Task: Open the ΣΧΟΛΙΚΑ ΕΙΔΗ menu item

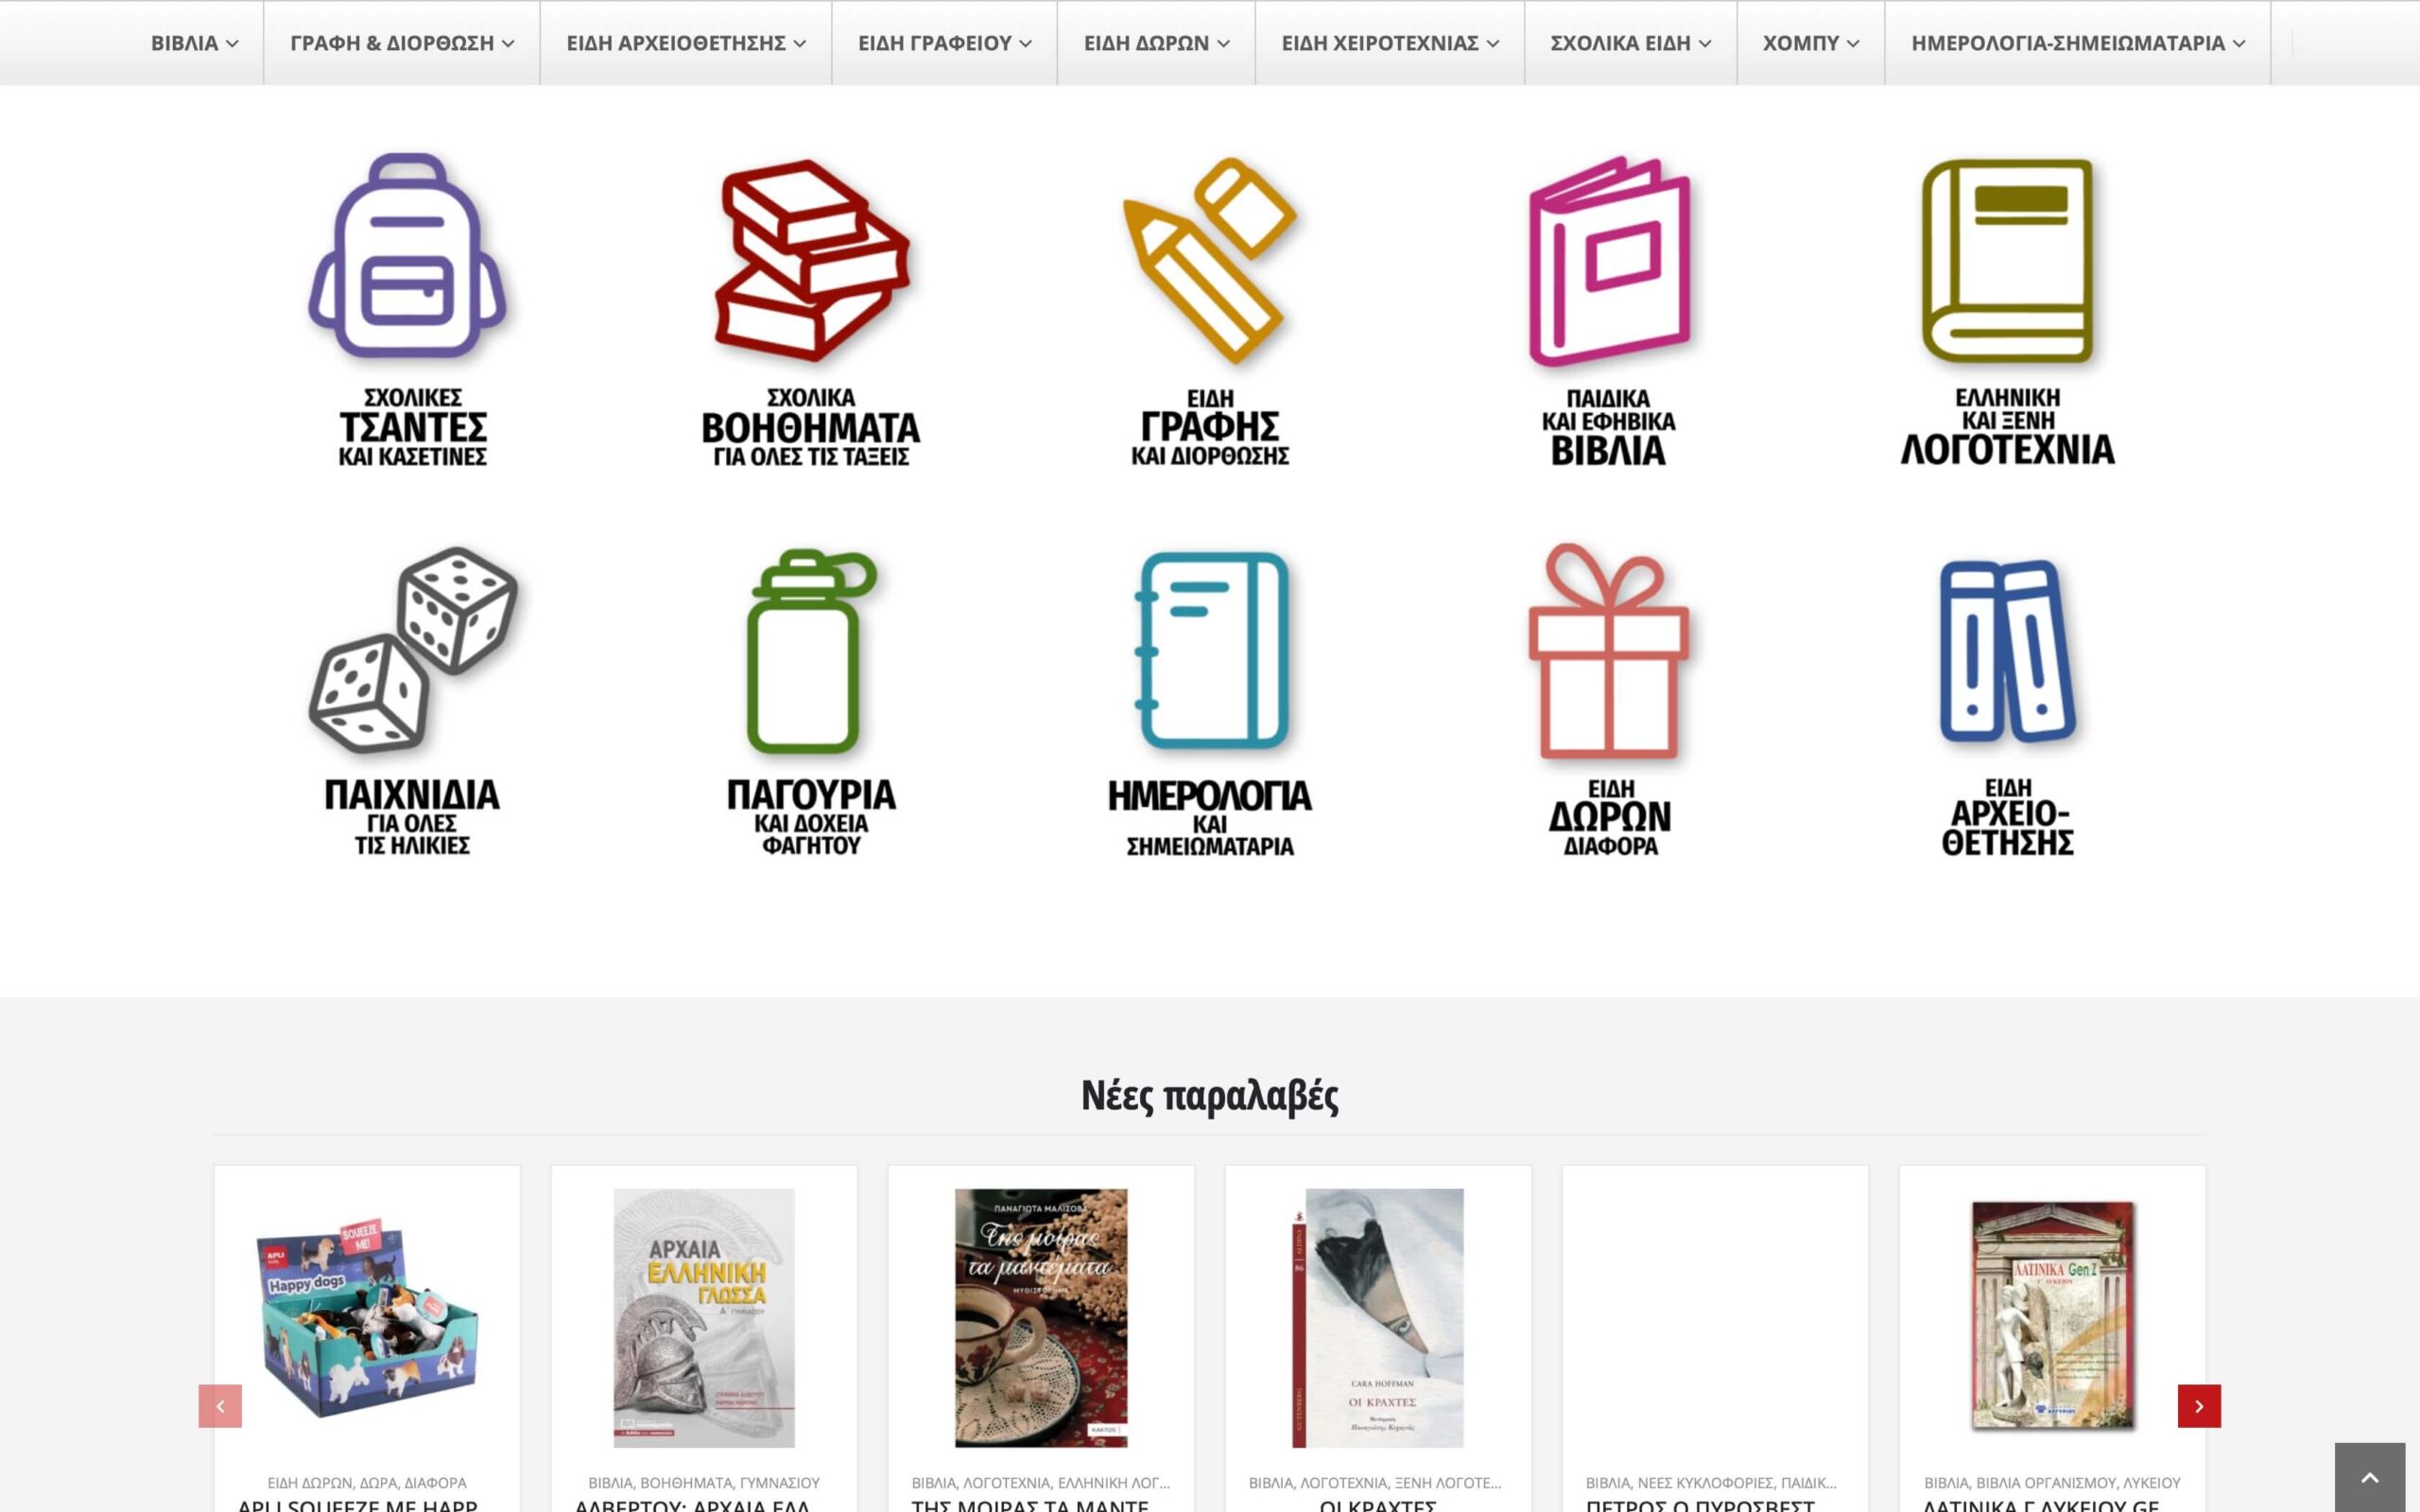Action: (x=1631, y=43)
